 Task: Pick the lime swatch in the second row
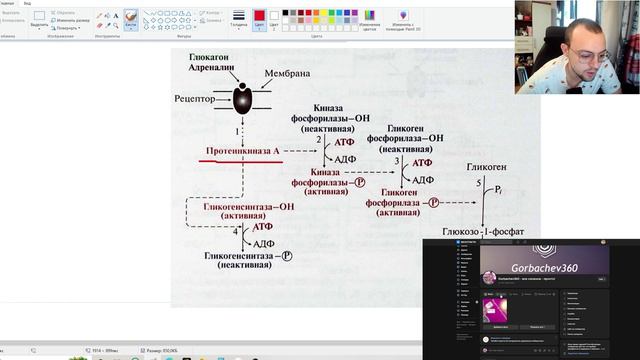(x=332, y=20)
